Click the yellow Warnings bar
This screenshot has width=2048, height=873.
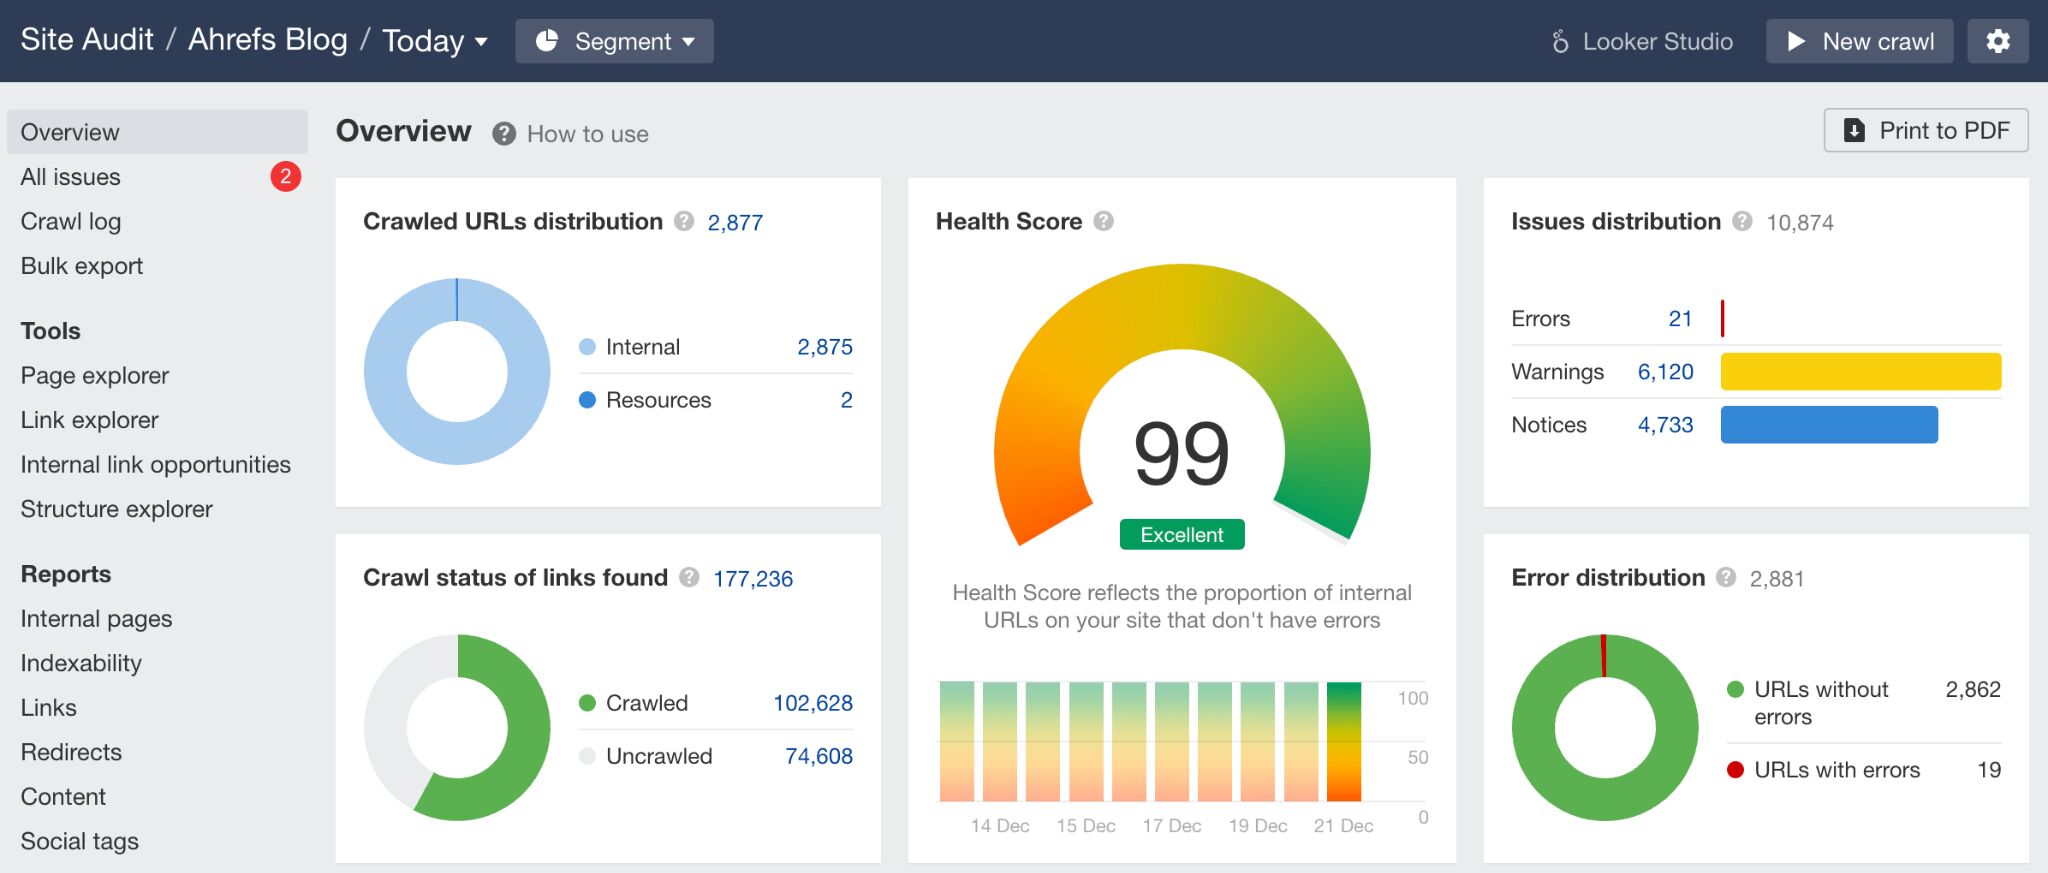[1860, 371]
